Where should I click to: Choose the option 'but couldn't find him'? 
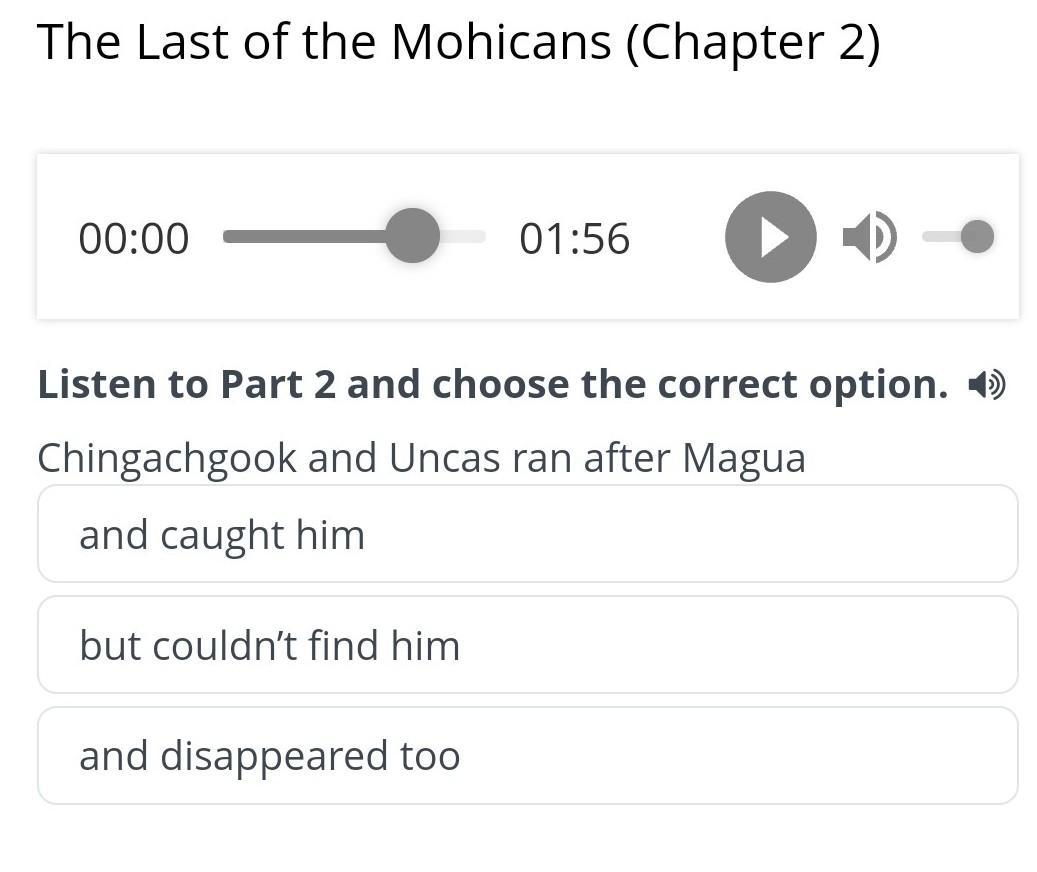coord(527,645)
